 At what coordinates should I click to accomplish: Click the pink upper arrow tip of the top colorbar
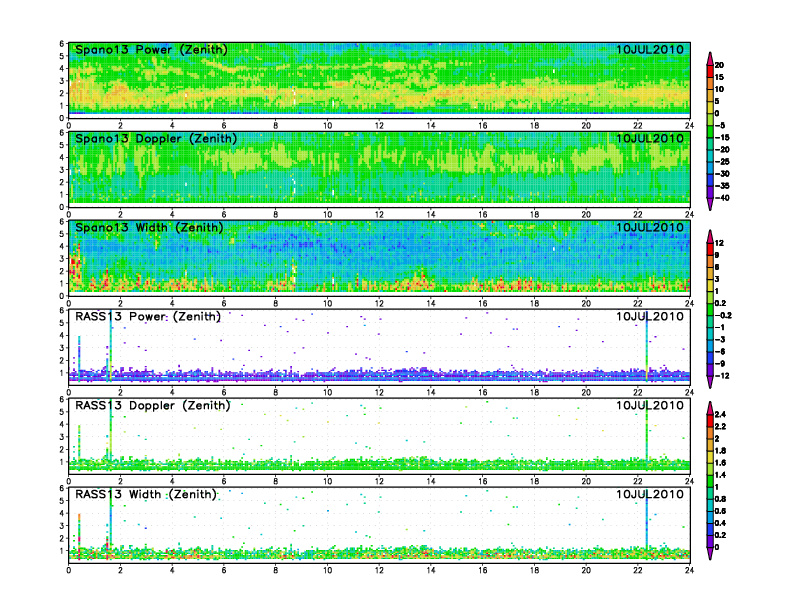click(710, 58)
